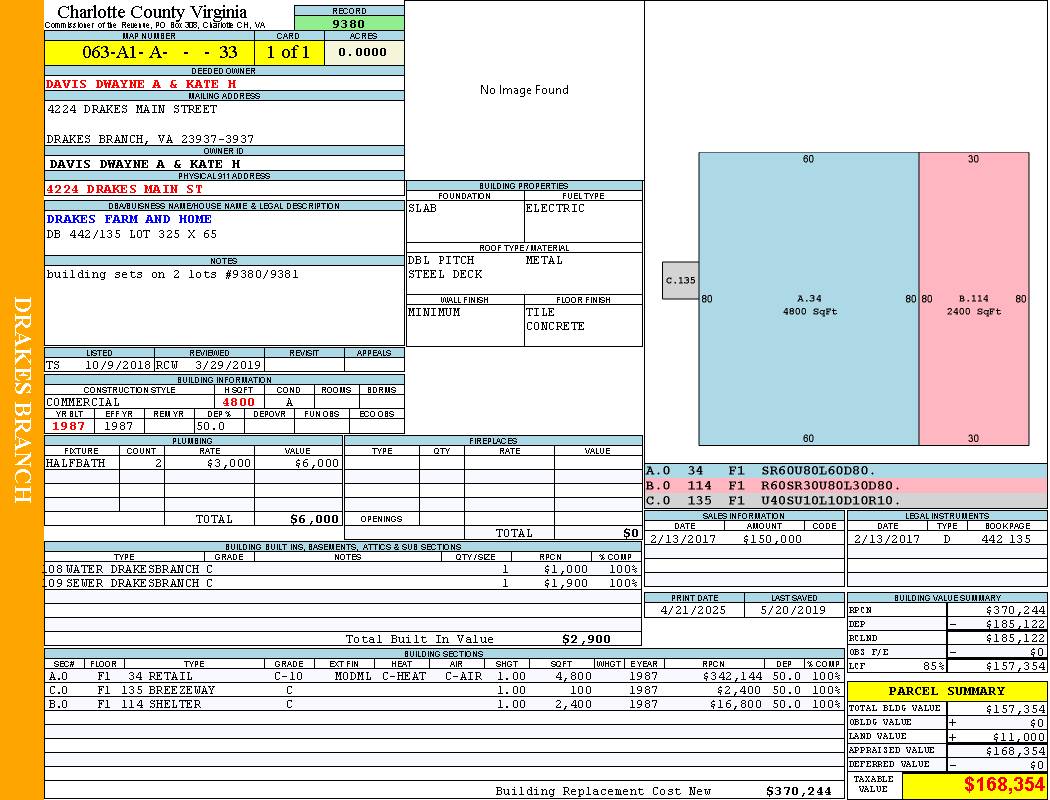
Task: Click the orange Drakes Branch sidebar
Action: [22, 400]
